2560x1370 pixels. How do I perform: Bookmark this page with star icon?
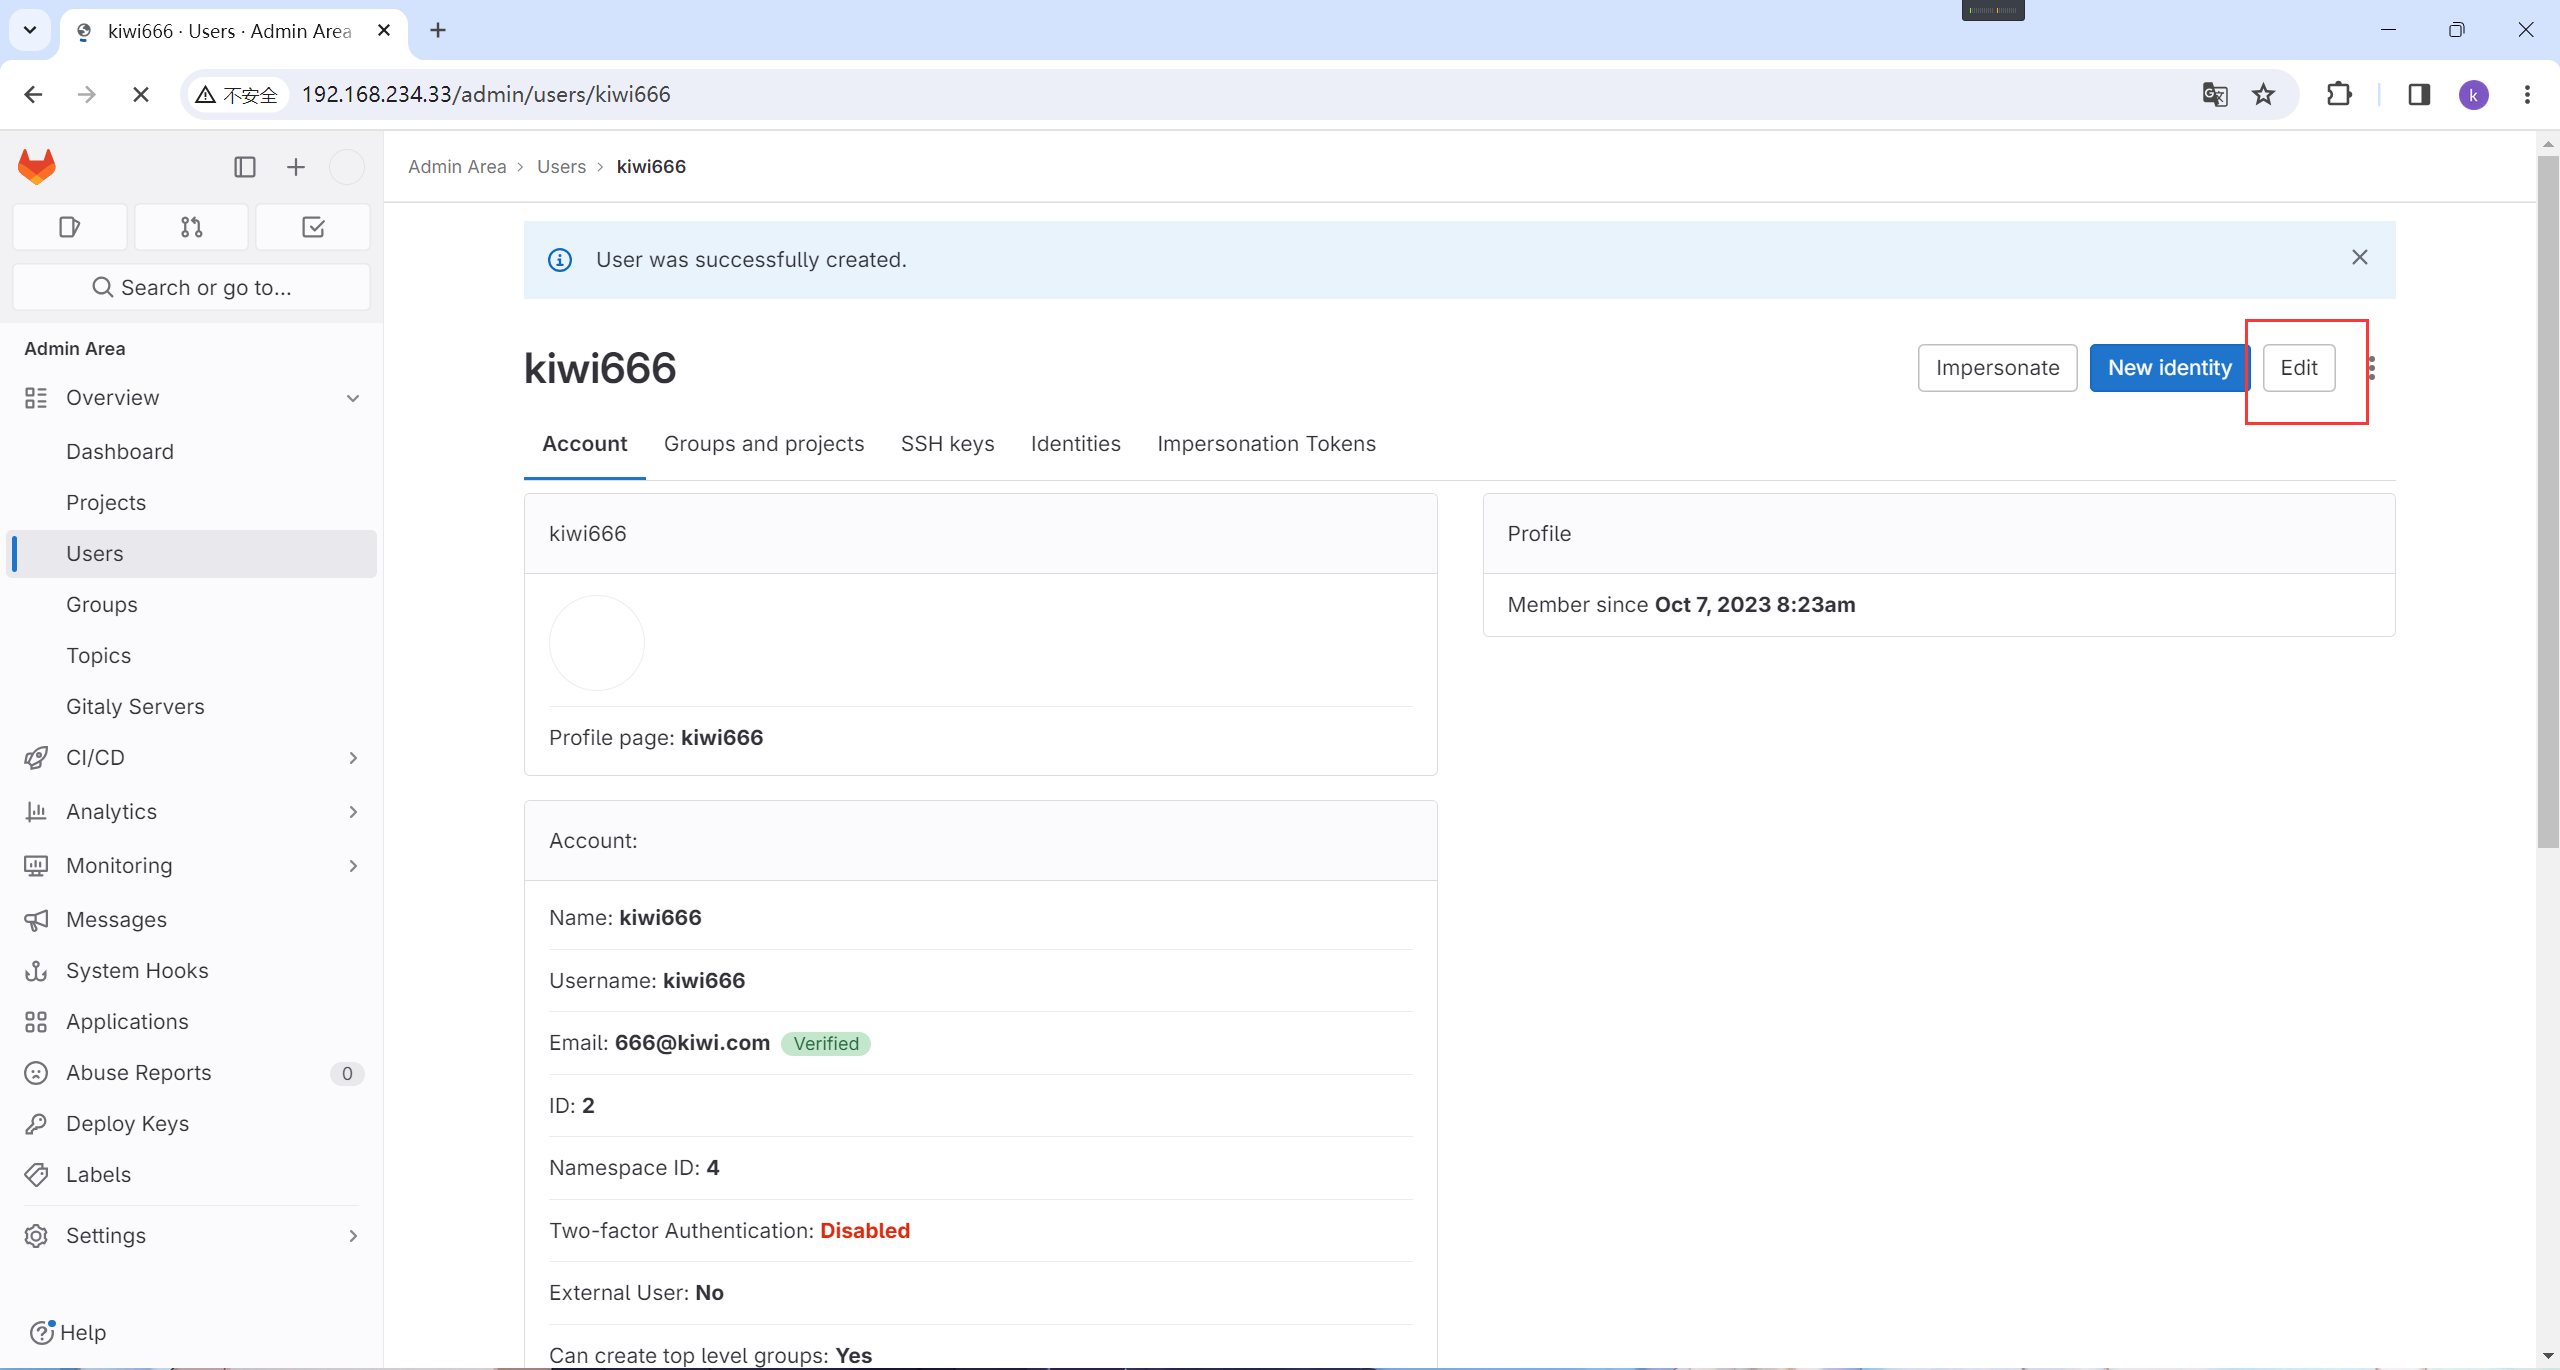[2263, 94]
